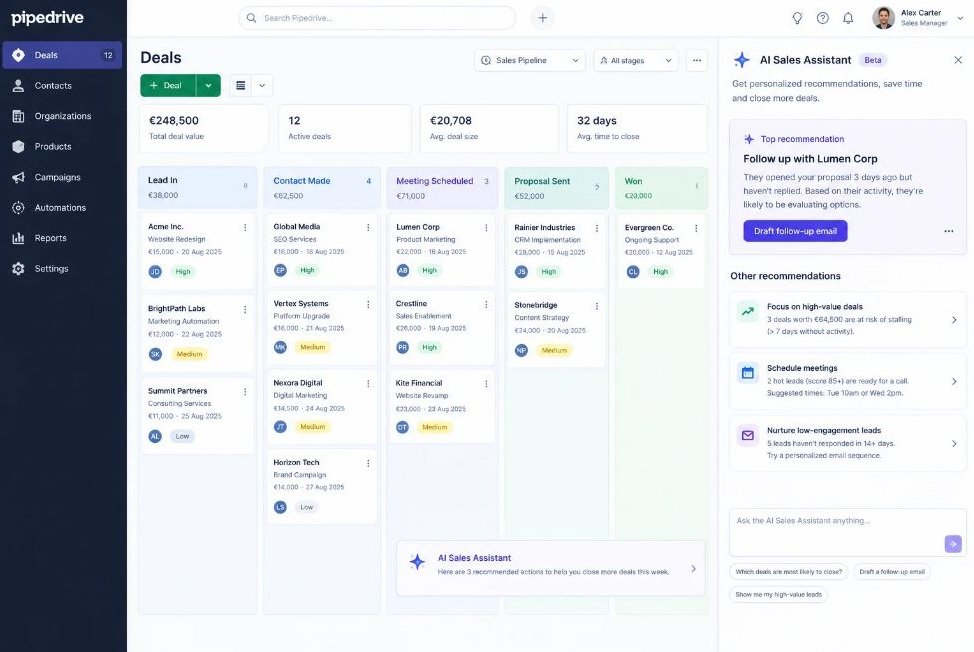Screen dimensions: 974x652
Task: Click the Meeting Scheduled column header
Action: 442,188
